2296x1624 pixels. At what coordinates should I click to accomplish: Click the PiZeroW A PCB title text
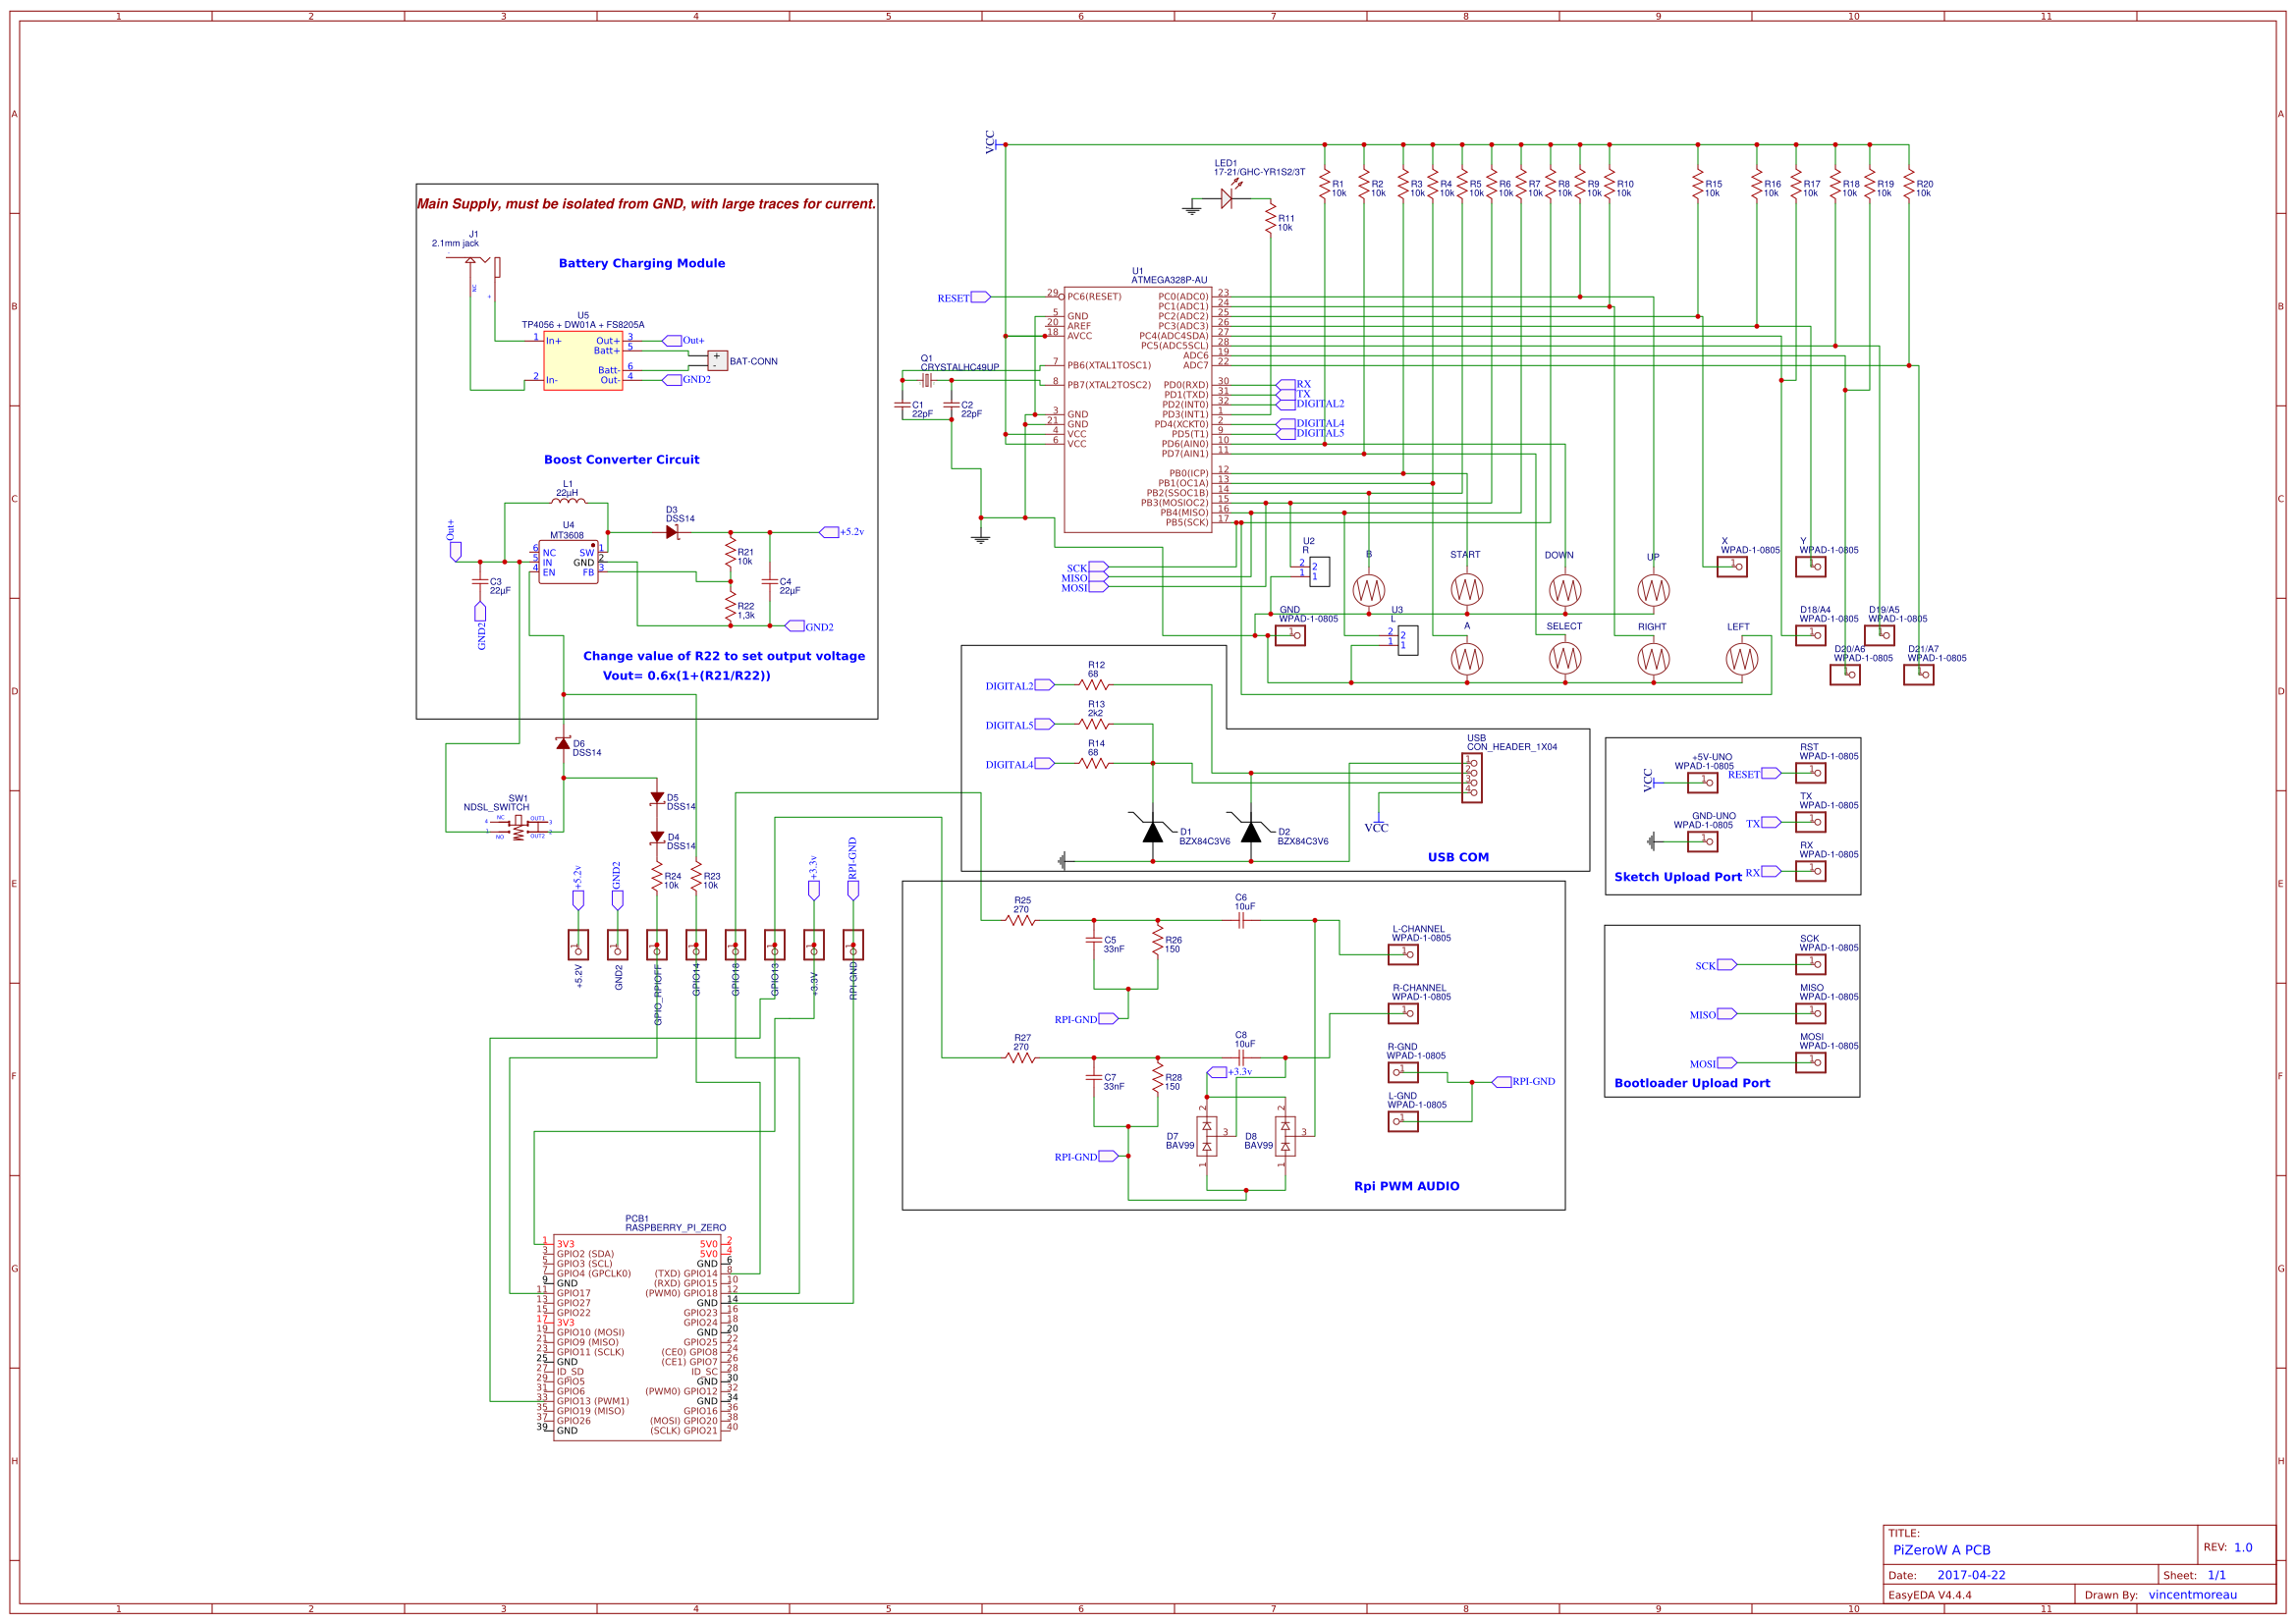click(1941, 1549)
